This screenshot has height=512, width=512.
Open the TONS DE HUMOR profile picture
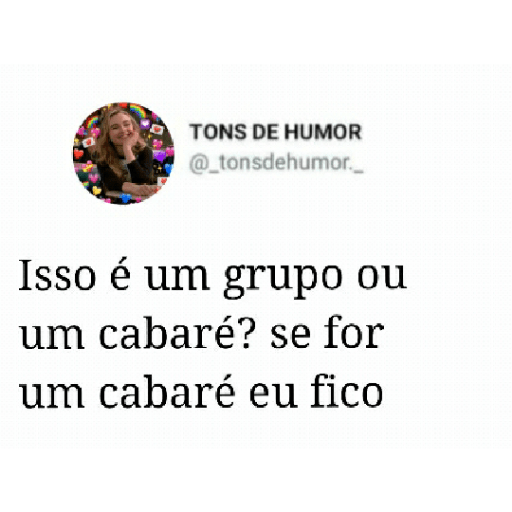[x=123, y=153]
